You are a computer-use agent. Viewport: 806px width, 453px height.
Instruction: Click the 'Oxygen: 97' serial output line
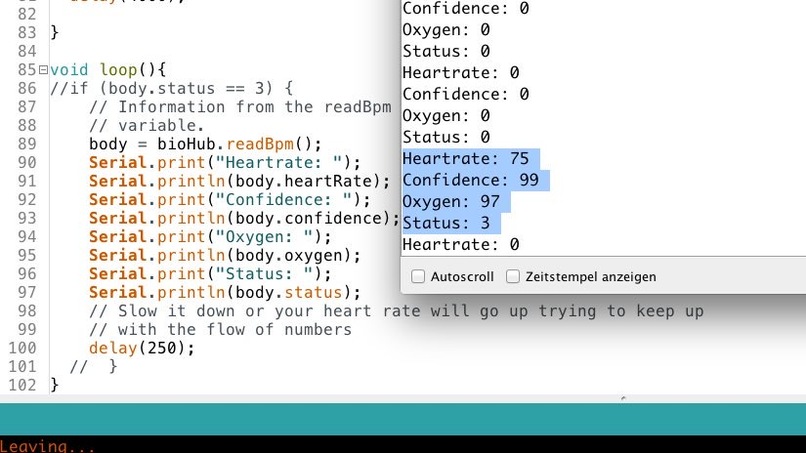[x=451, y=202]
